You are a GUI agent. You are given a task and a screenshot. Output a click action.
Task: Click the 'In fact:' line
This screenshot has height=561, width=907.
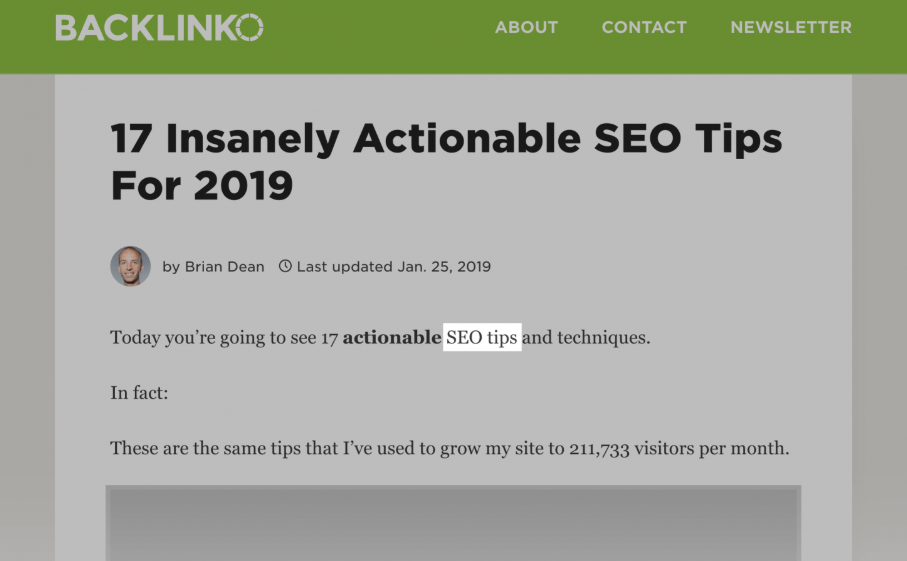[139, 393]
